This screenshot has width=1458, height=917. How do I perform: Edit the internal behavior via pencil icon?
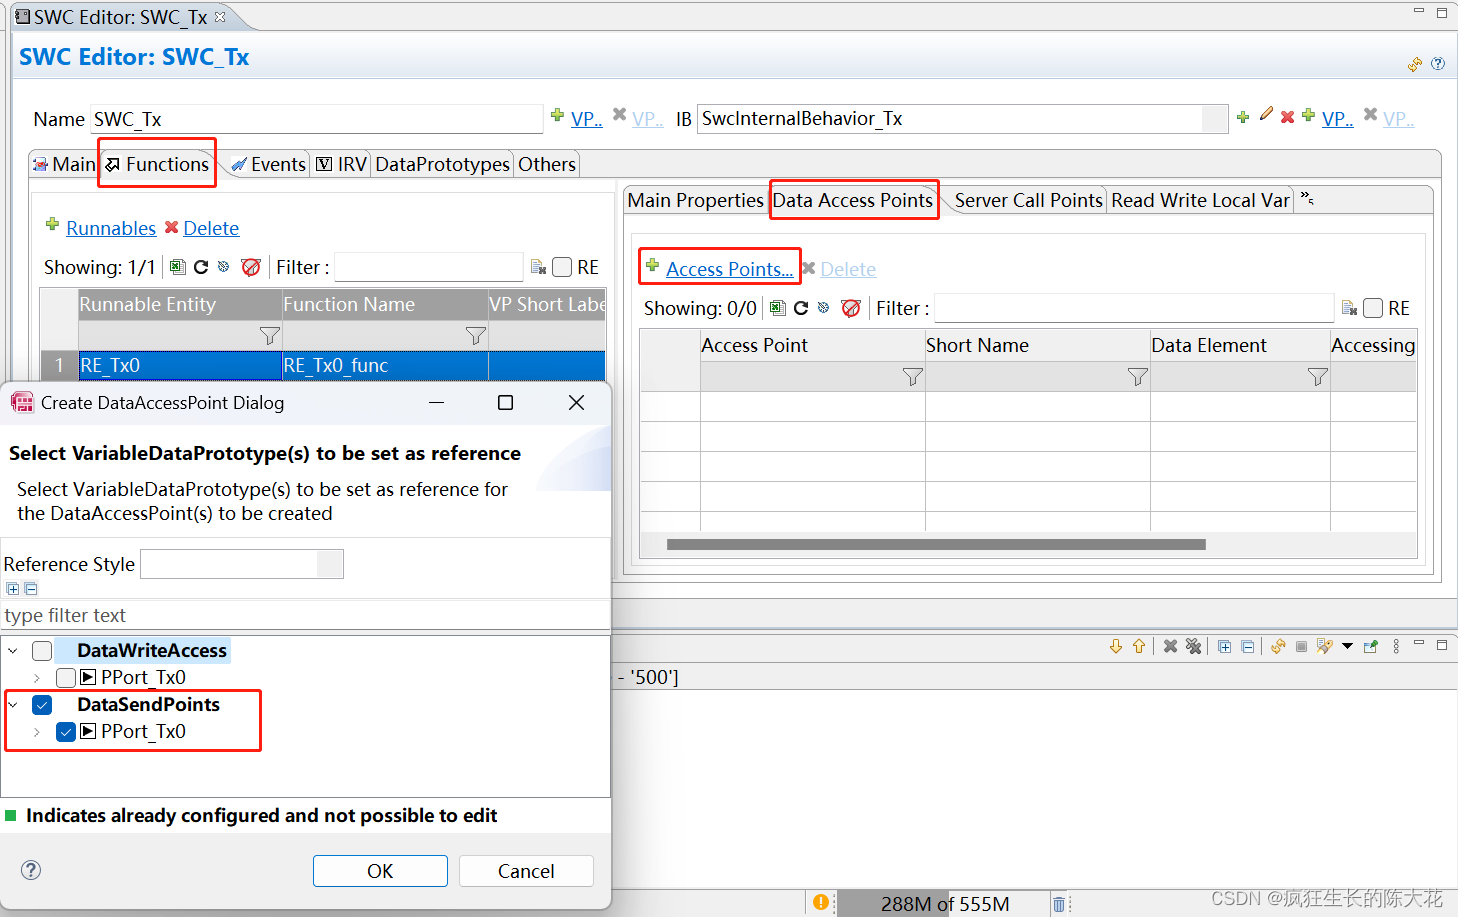click(1266, 116)
